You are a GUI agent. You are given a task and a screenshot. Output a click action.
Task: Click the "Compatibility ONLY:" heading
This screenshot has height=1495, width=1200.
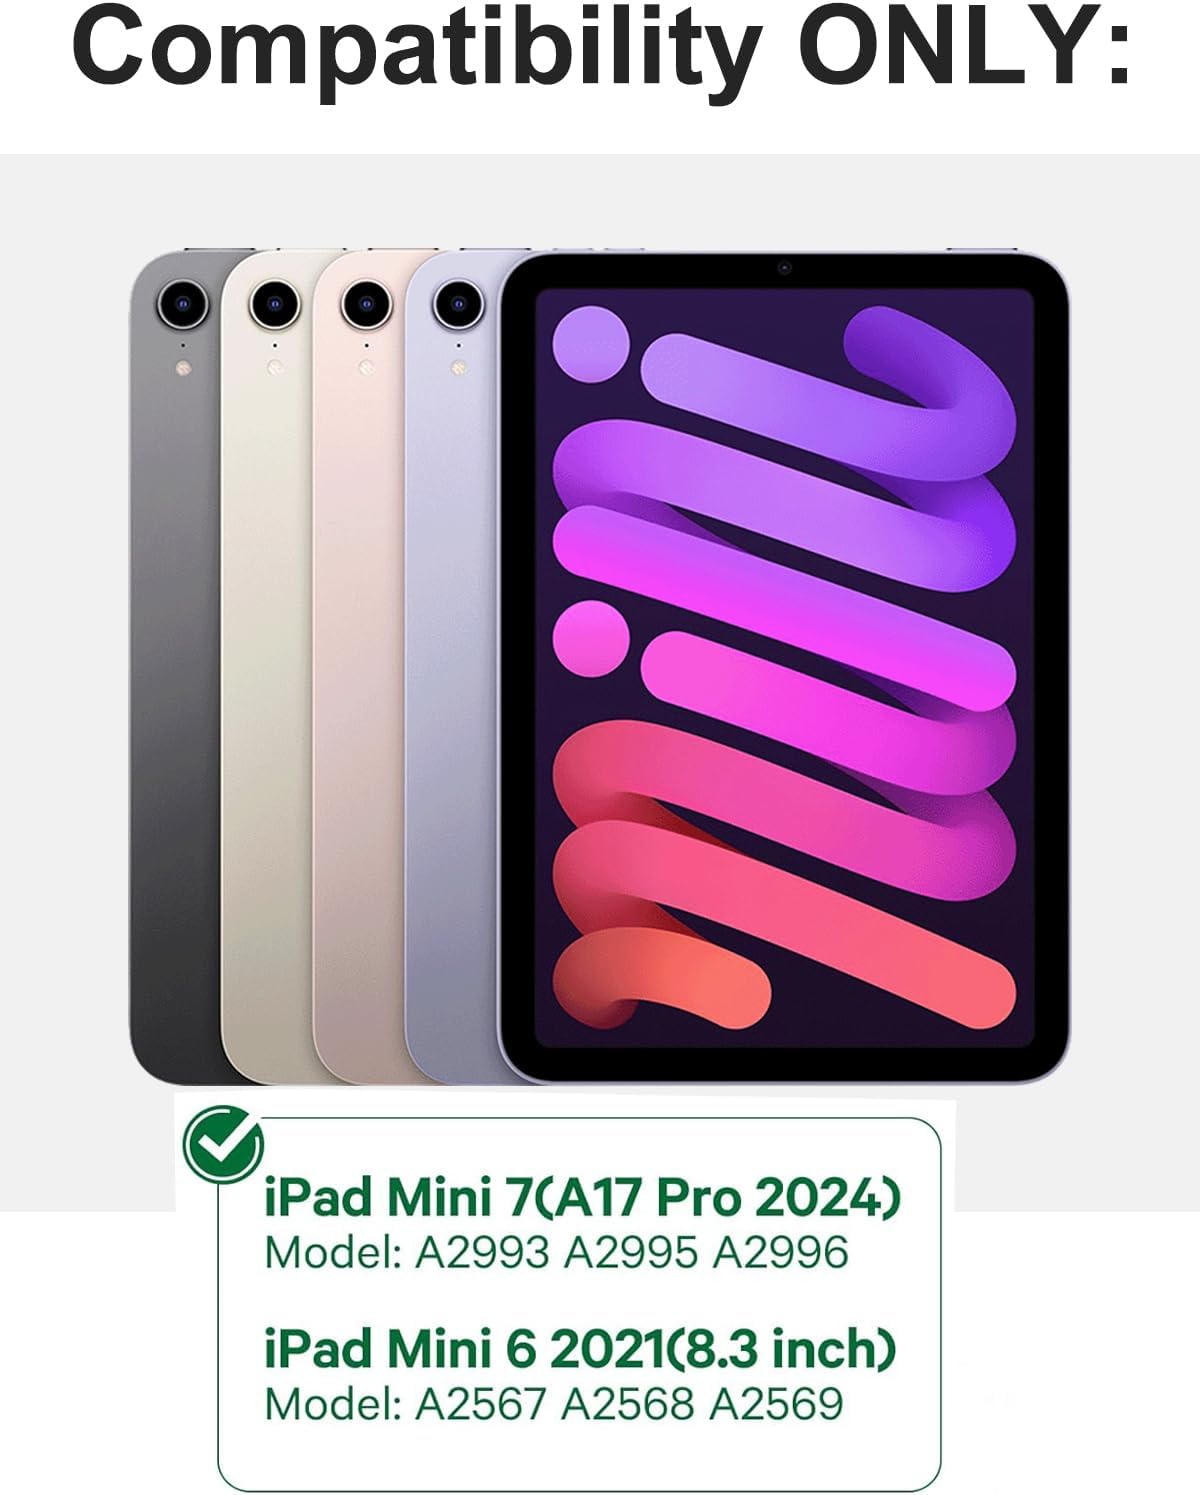(x=601, y=48)
